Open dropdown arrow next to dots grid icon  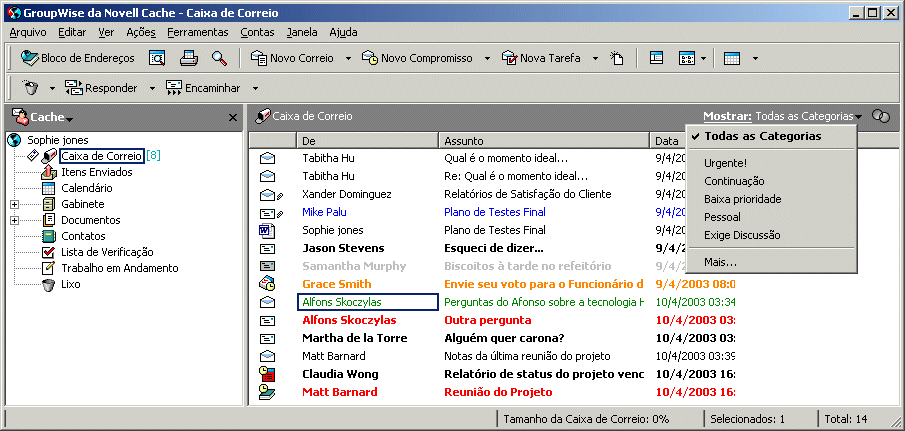[x=703, y=58]
